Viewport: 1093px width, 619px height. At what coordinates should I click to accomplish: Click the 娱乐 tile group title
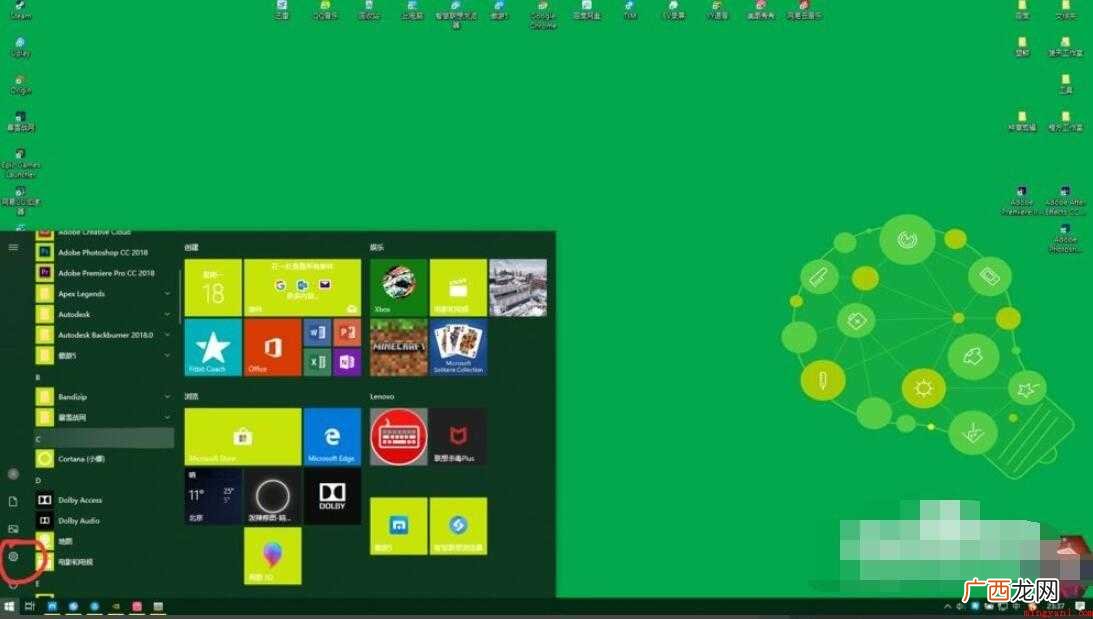[x=377, y=247]
